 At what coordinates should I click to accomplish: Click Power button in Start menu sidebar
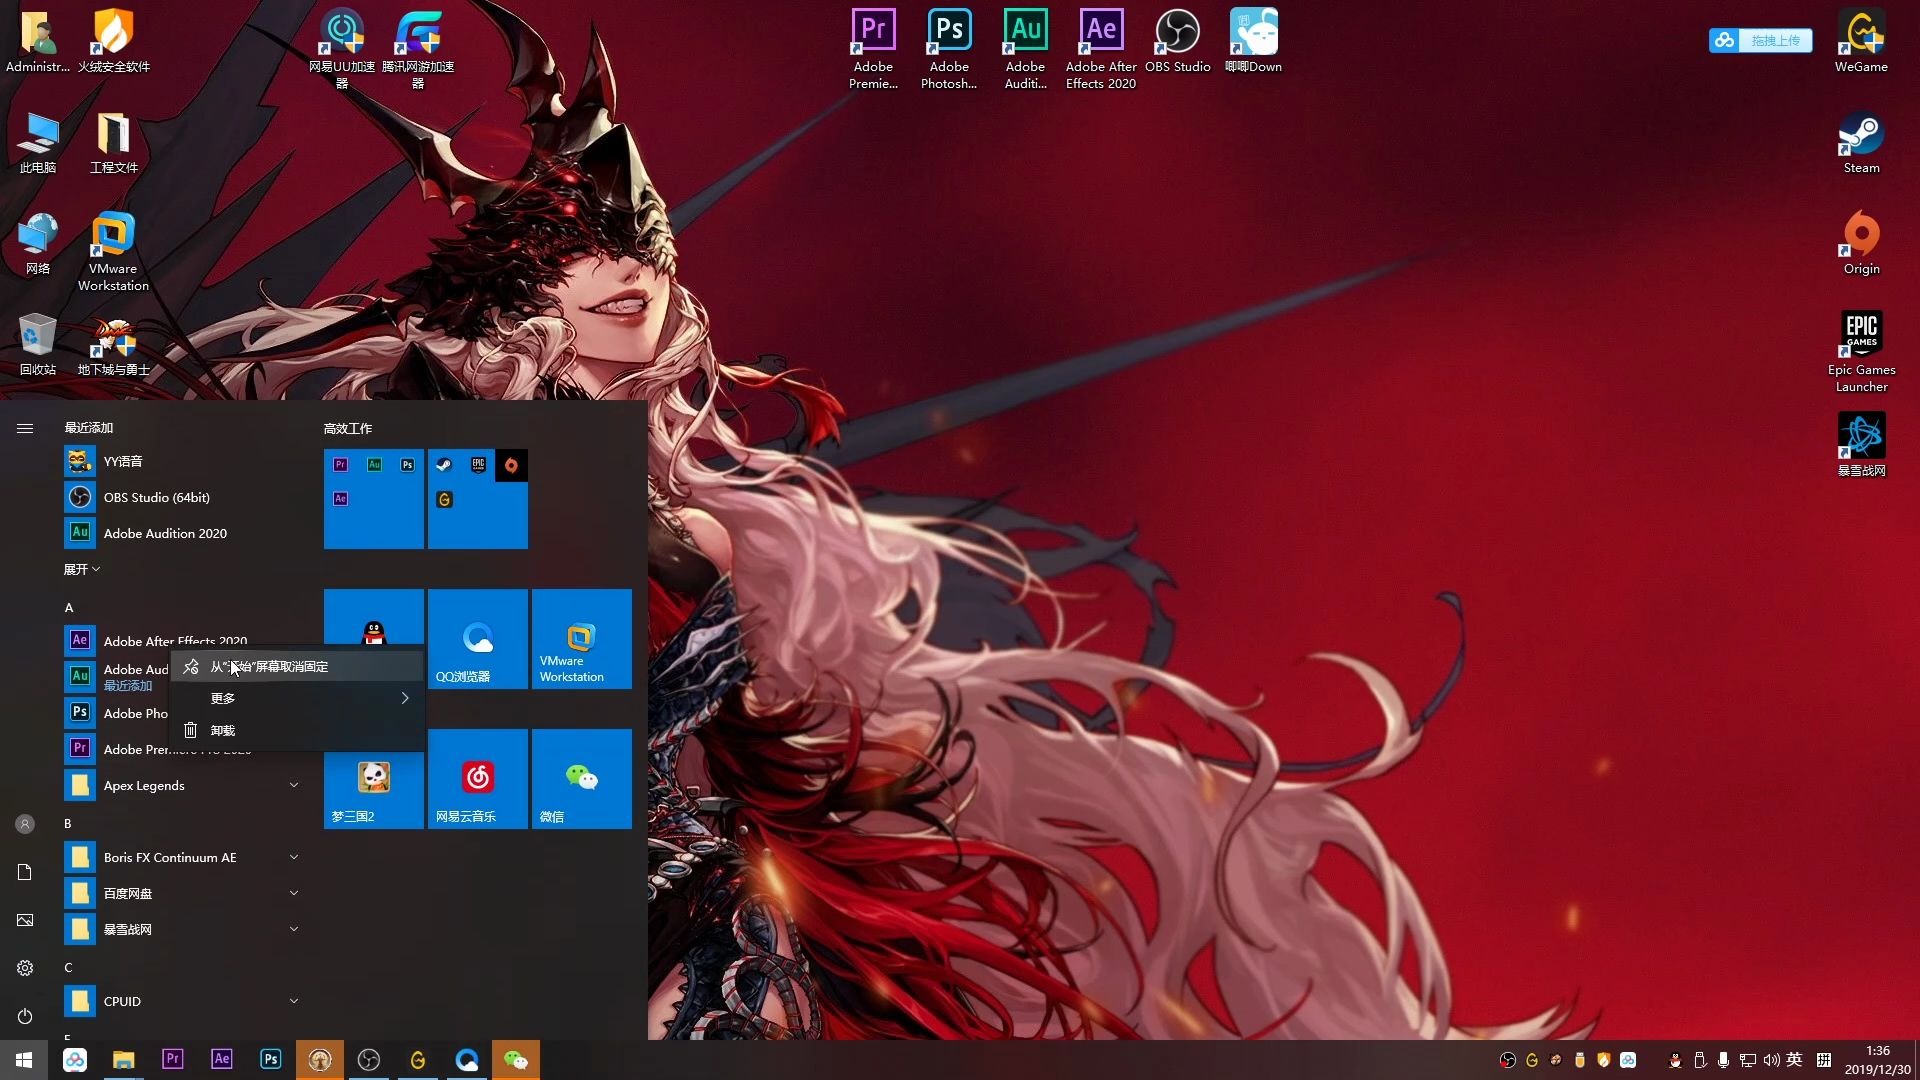25,1016
